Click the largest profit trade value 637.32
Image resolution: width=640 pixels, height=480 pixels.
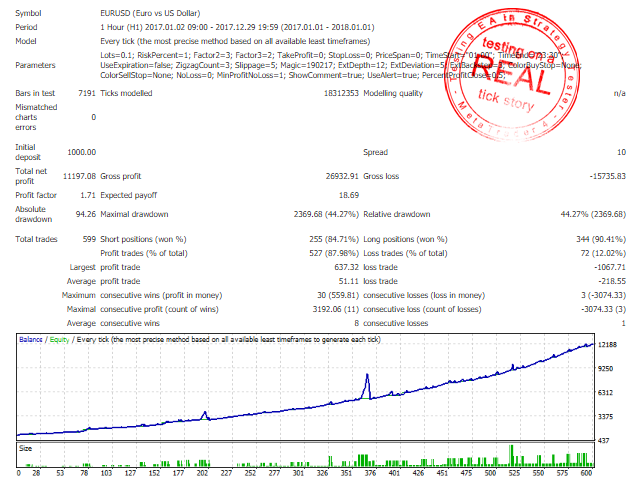[x=345, y=267]
